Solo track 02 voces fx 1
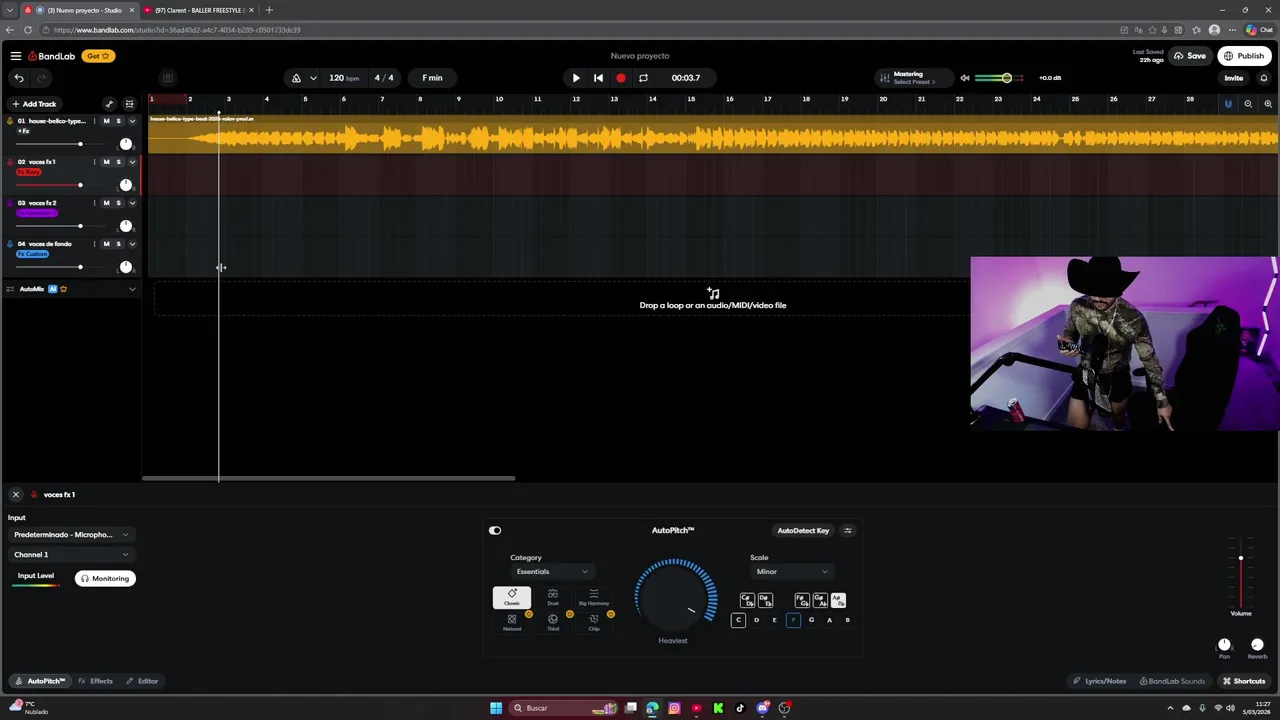 pyautogui.click(x=118, y=162)
